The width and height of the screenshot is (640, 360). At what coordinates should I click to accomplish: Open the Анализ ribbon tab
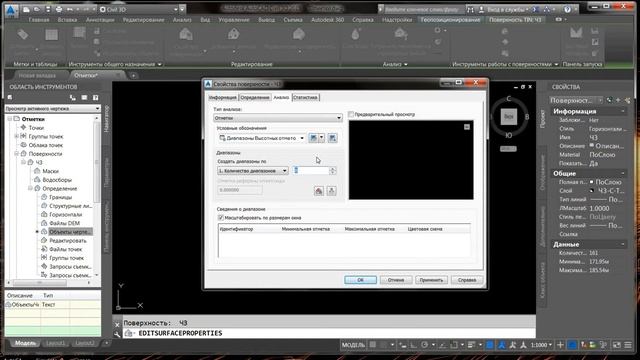pos(182,20)
